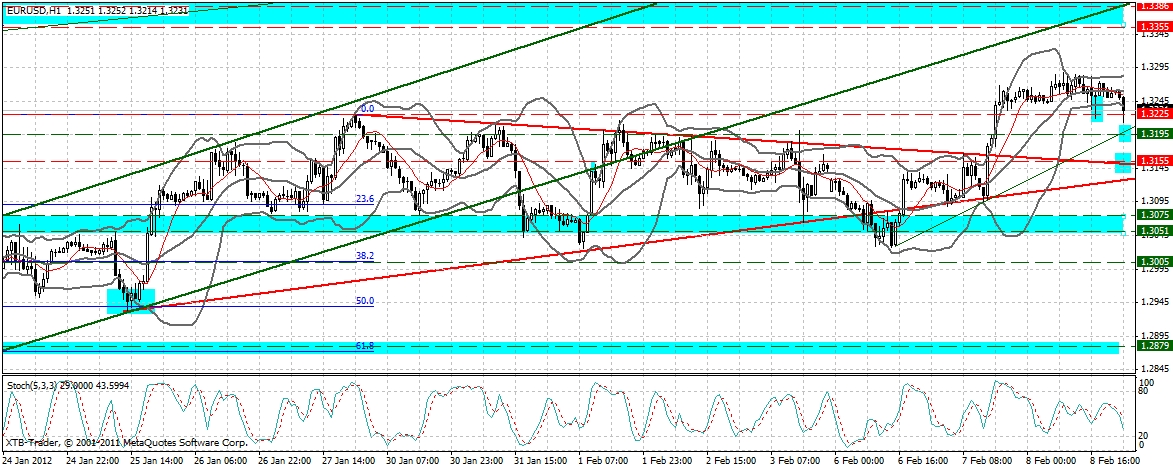Viewport: 1173px width, 468px height.
Task: Select the red 1.3155 price level label
Action: 1154,161
